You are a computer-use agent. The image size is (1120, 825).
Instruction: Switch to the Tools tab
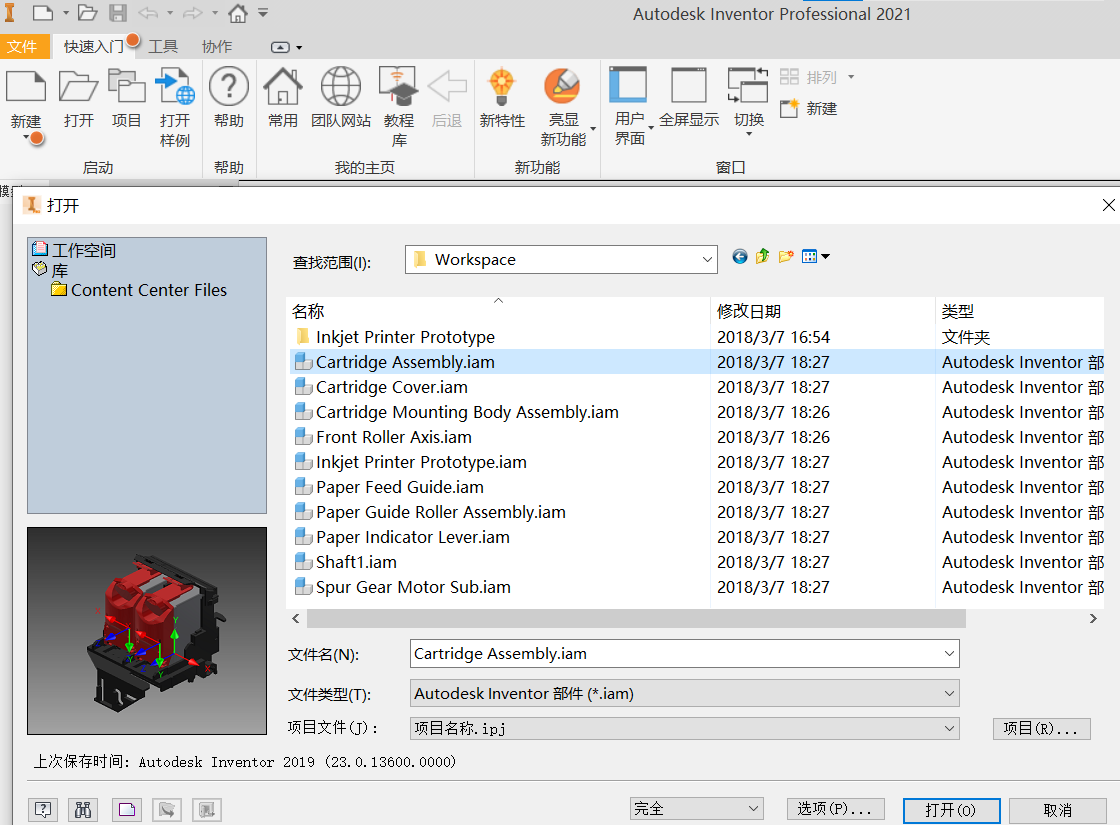[163, 46]
